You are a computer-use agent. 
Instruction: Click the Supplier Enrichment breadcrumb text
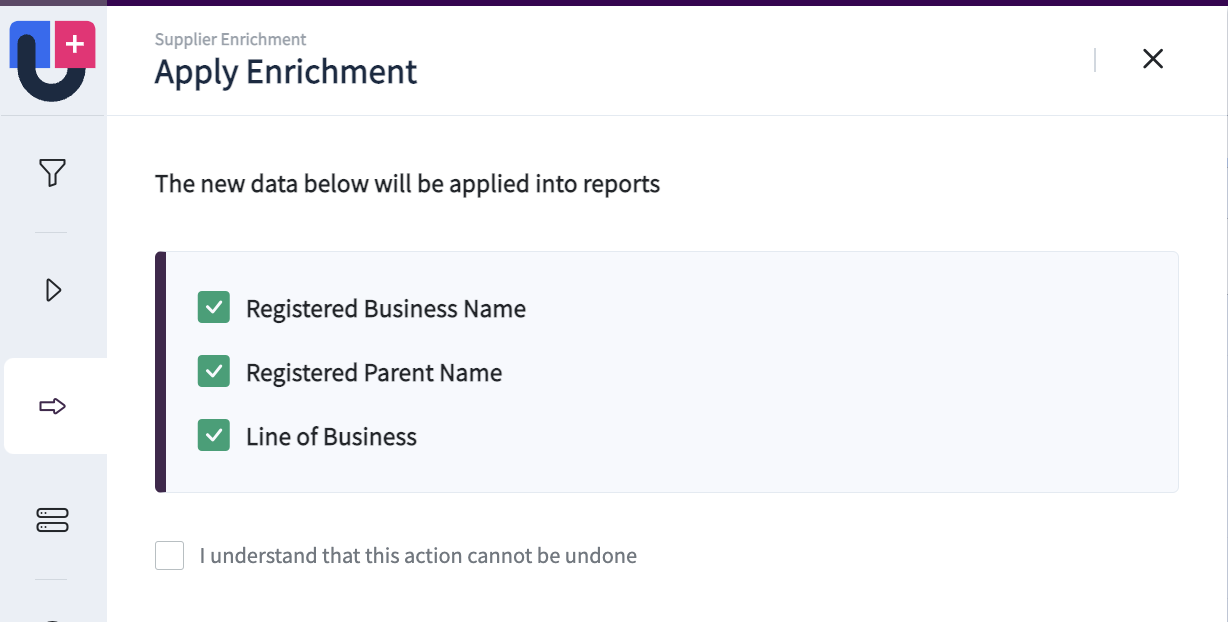coord(231,40)
